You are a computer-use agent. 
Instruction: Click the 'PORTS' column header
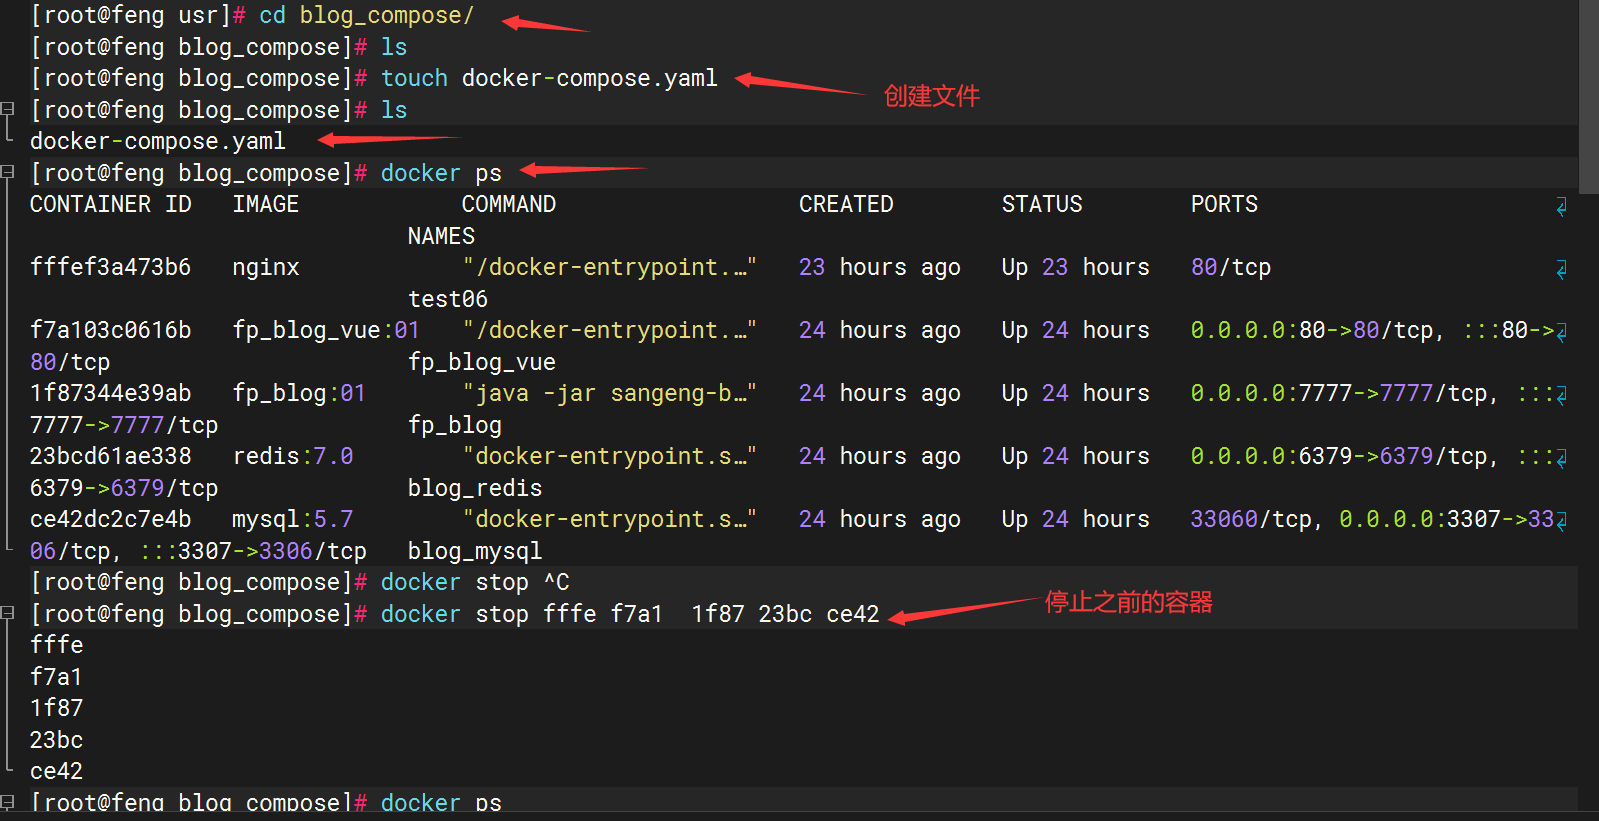pyautogui.click(x=1224, y=204)
